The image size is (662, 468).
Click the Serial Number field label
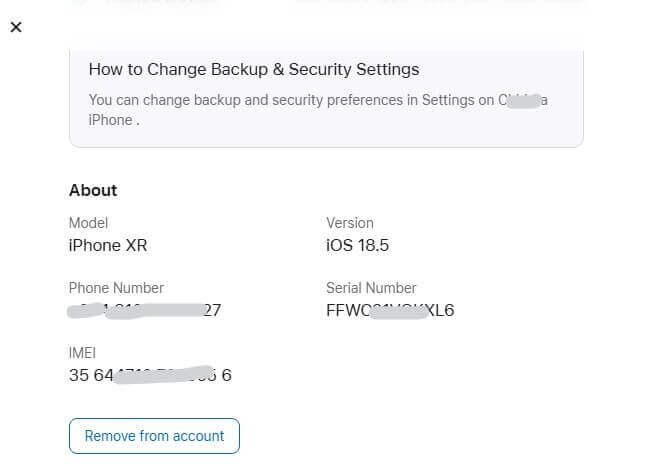[x=371, y=288]
